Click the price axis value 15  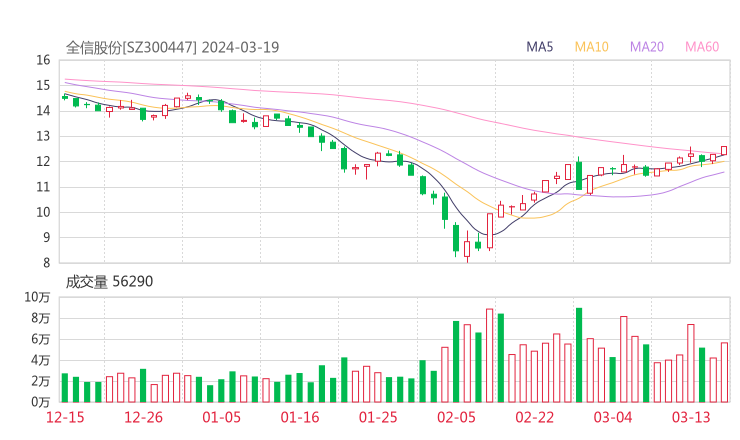pyautogui.click(x=43, y=85)
